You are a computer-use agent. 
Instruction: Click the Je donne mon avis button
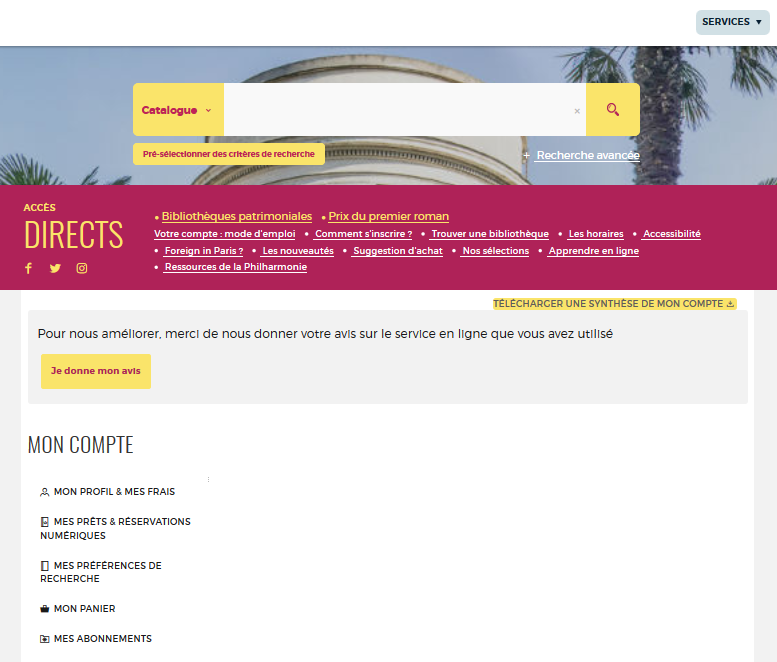(96, 371)
